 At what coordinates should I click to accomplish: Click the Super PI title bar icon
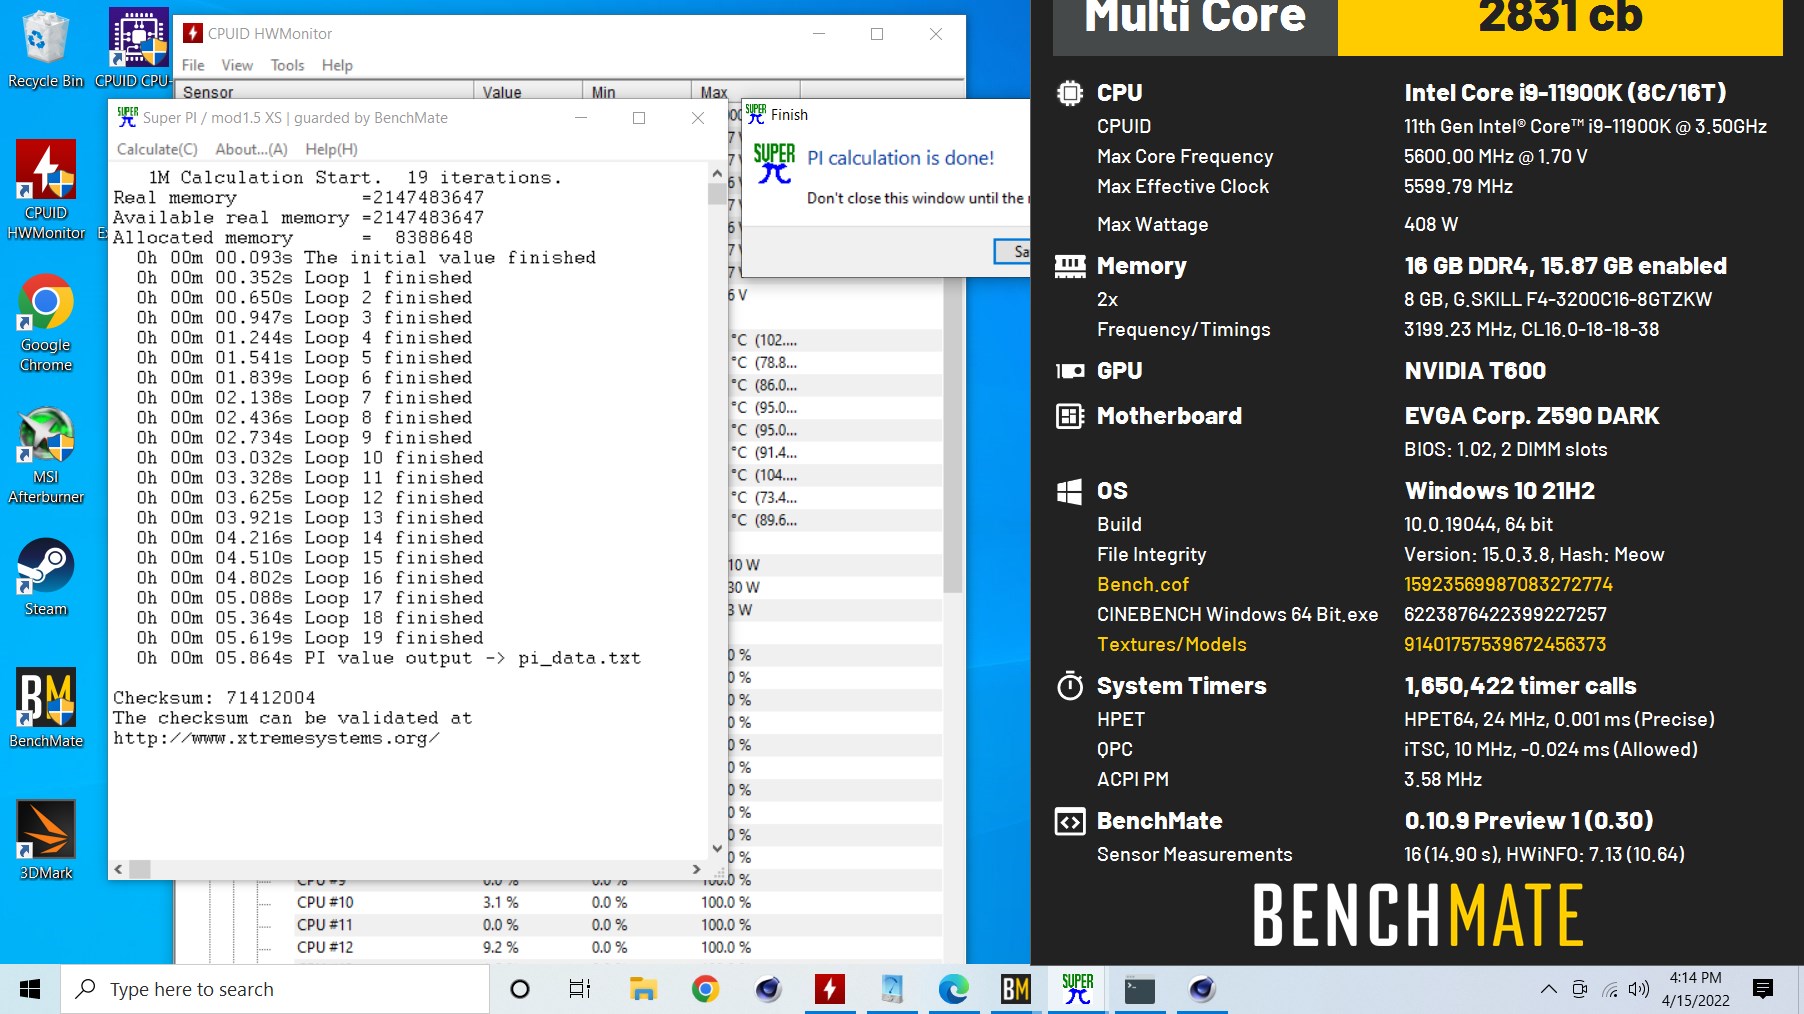(x=127, y=117)
